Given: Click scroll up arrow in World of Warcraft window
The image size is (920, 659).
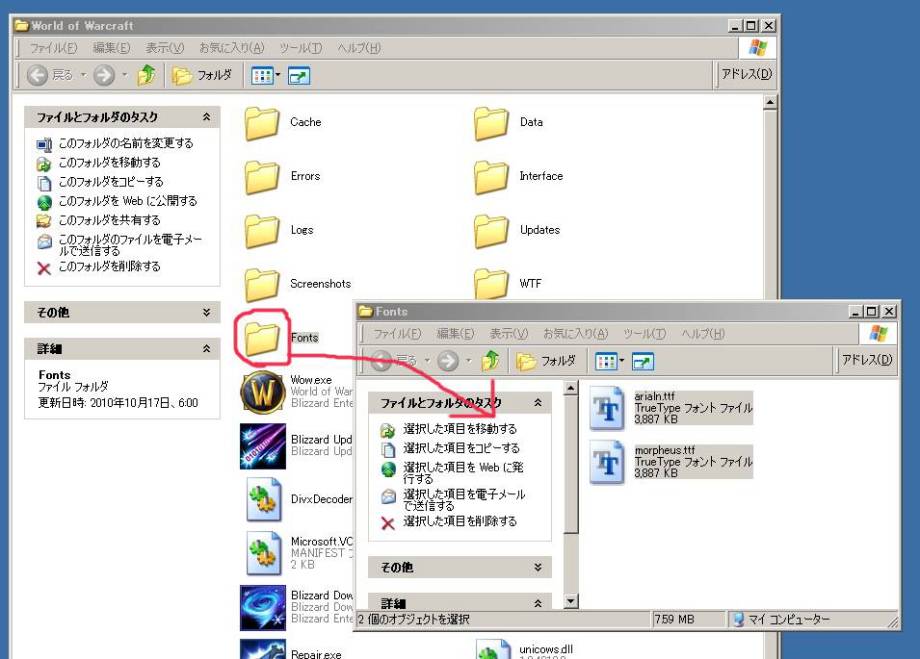Looking at the screenshot, I should click(x=770, y=103).
